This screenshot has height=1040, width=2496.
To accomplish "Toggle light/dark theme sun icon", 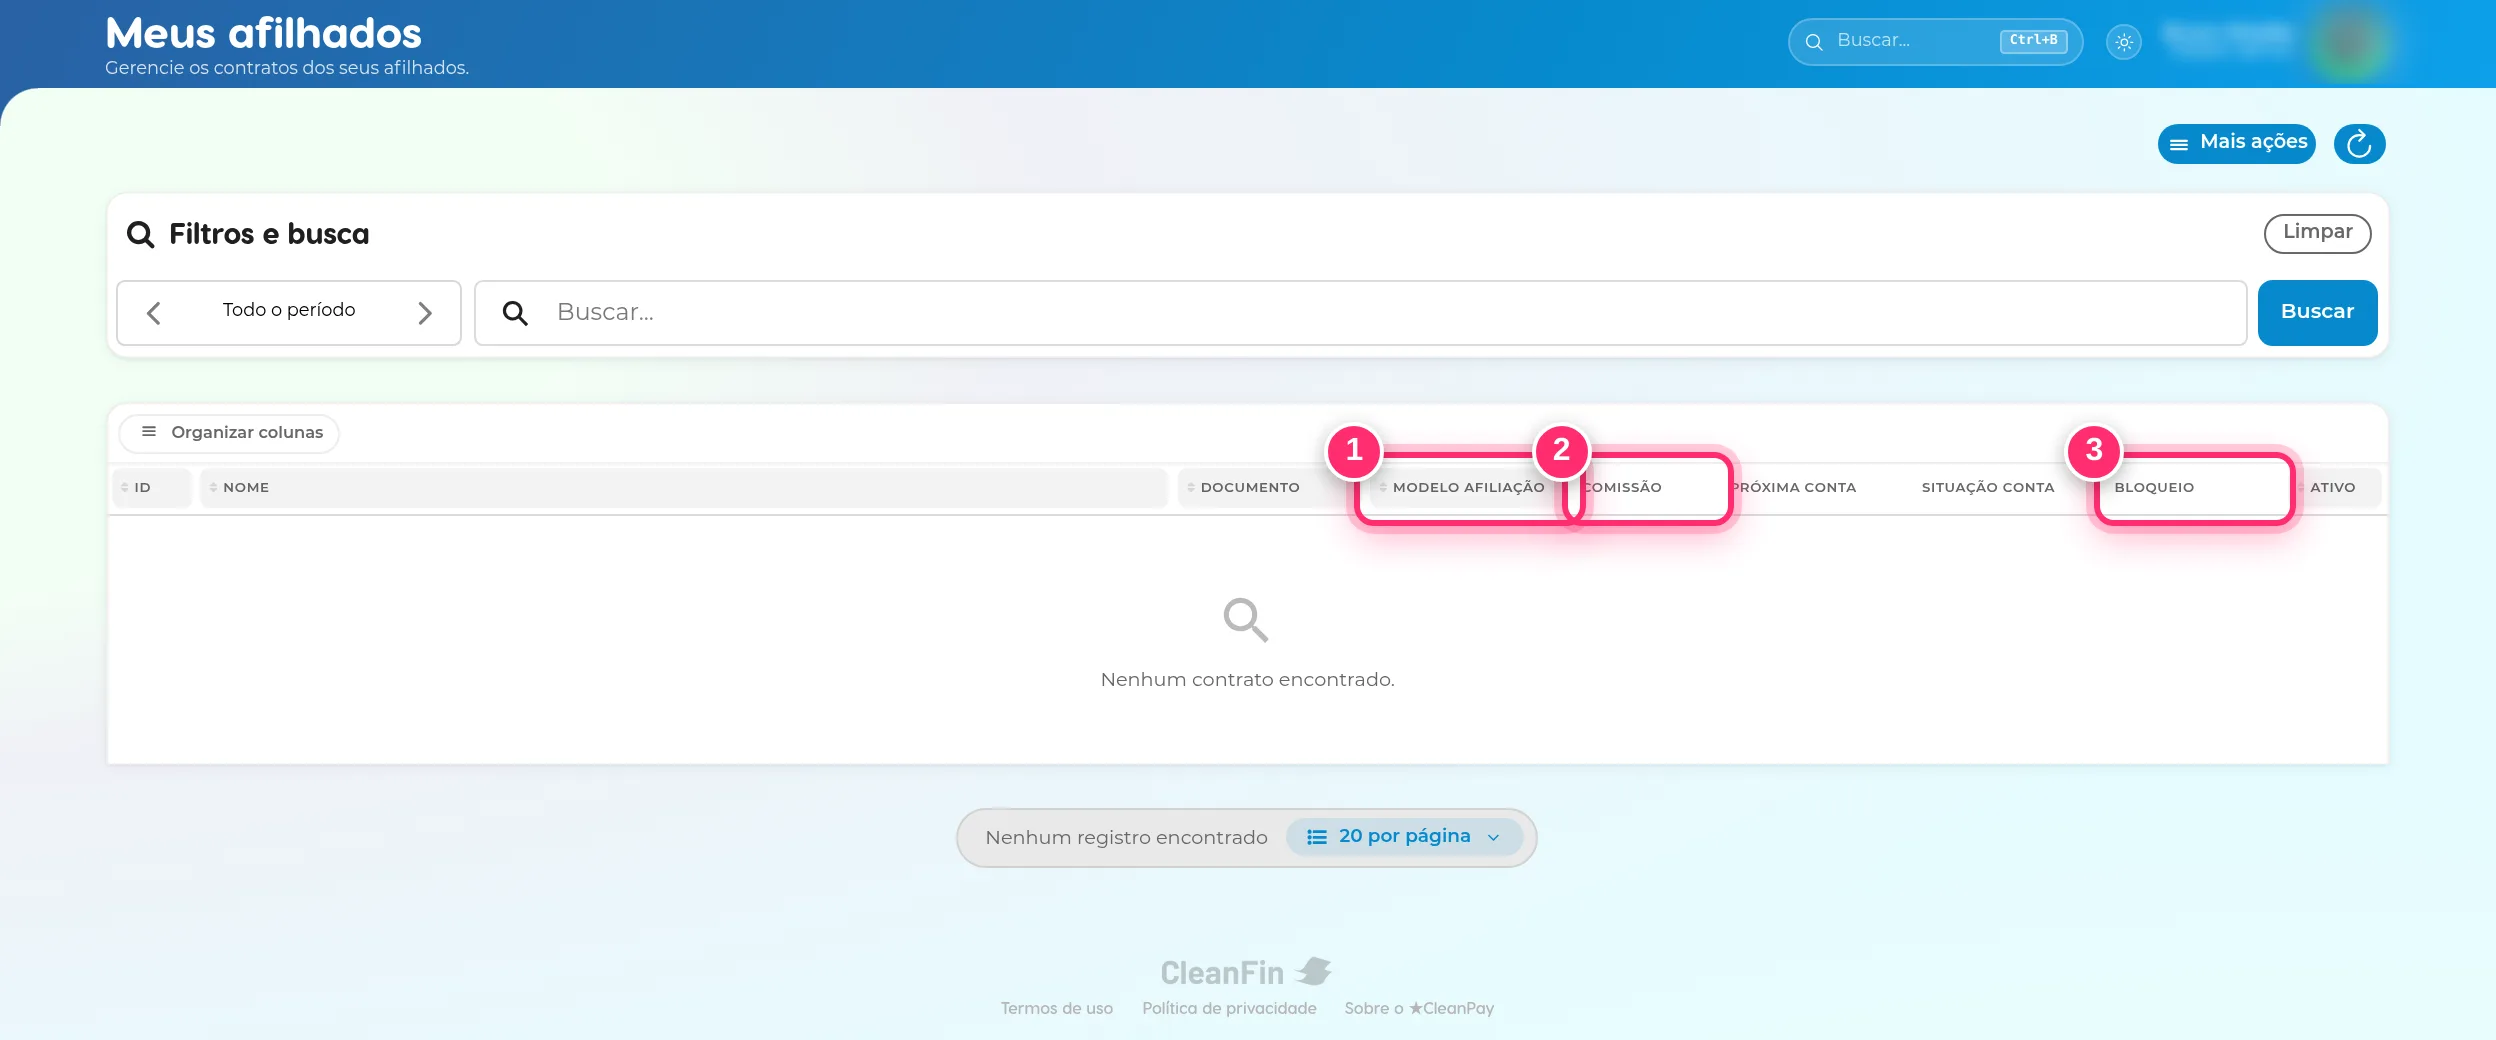I will pyautogui.click(x=2124, y=42).
